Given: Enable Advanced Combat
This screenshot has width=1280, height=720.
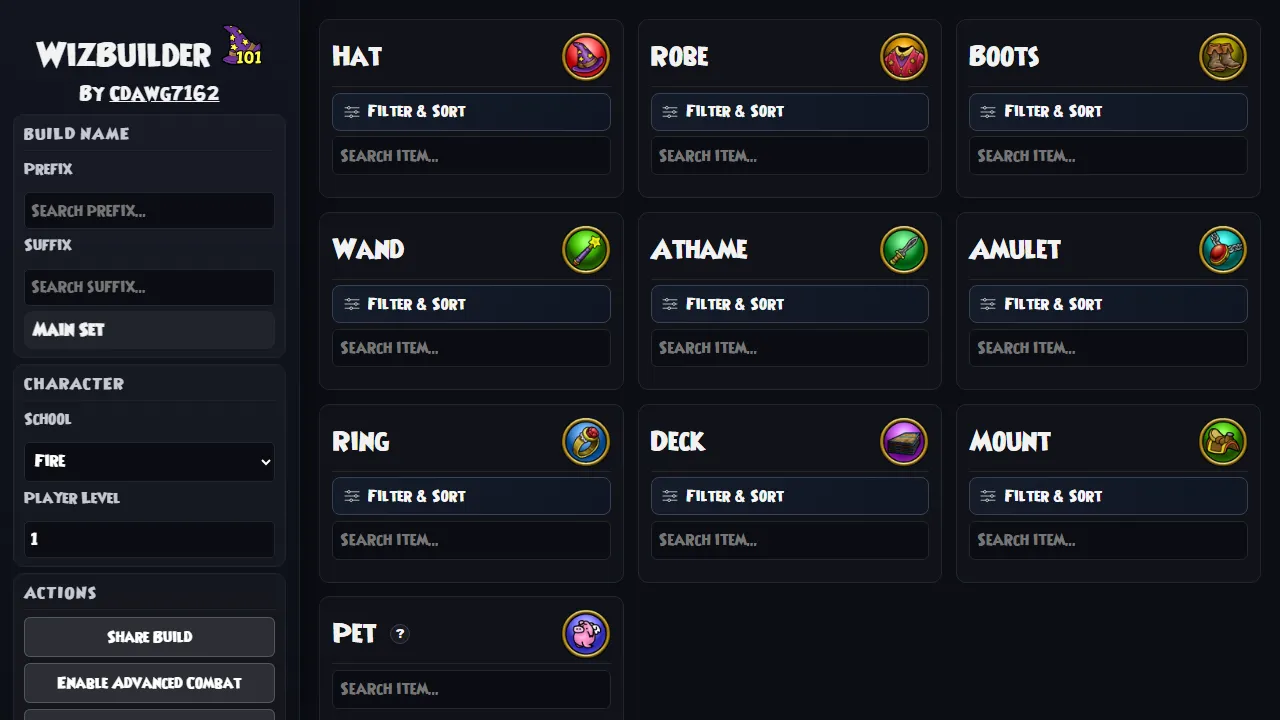Looking at the screenshot, I should coord(149,683).
